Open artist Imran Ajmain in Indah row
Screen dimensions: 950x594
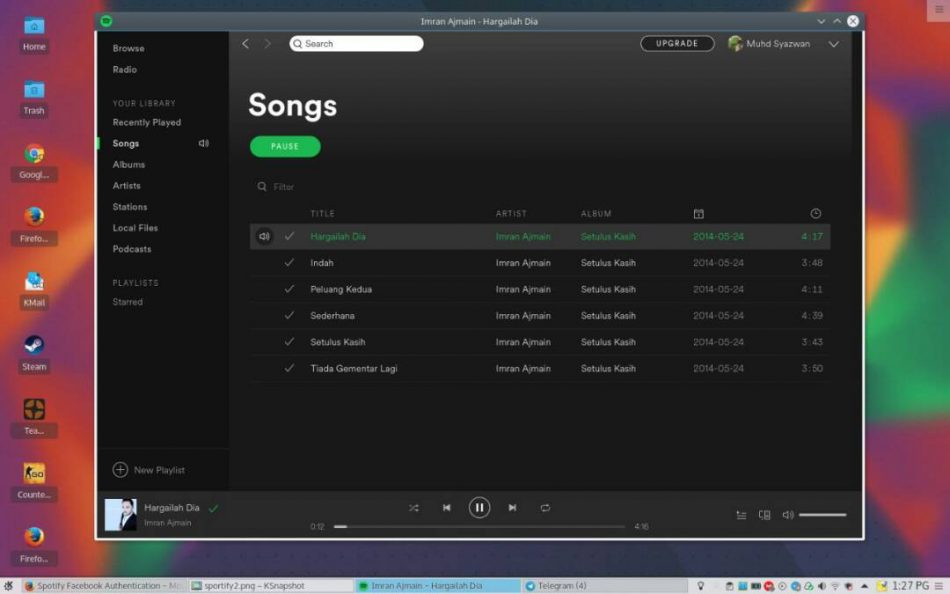pyautogui.click(x=523, y=263)
